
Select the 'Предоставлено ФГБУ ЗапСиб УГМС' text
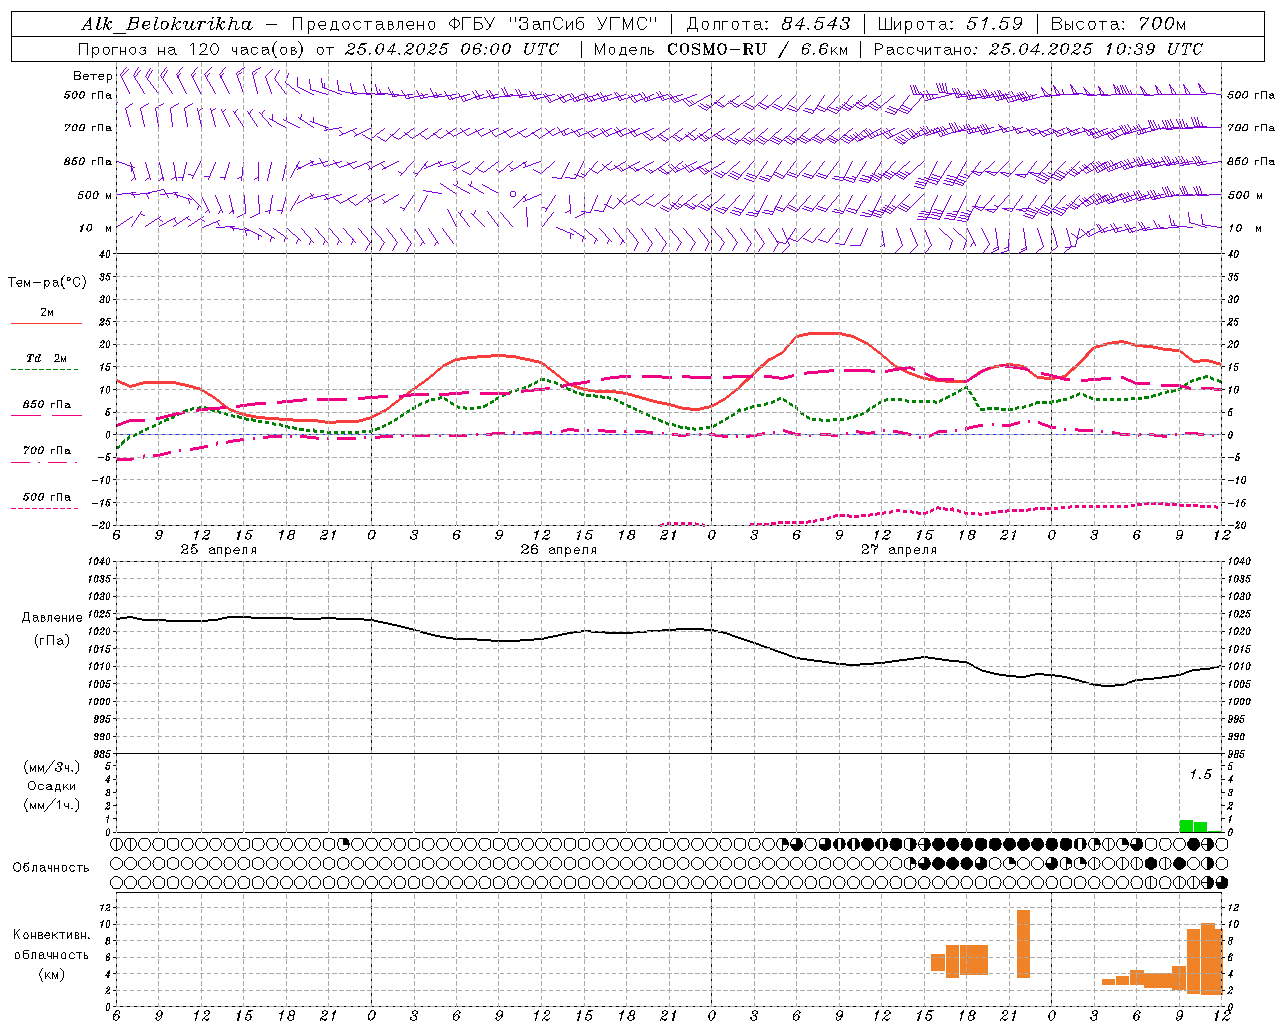(x=475, y=24)
